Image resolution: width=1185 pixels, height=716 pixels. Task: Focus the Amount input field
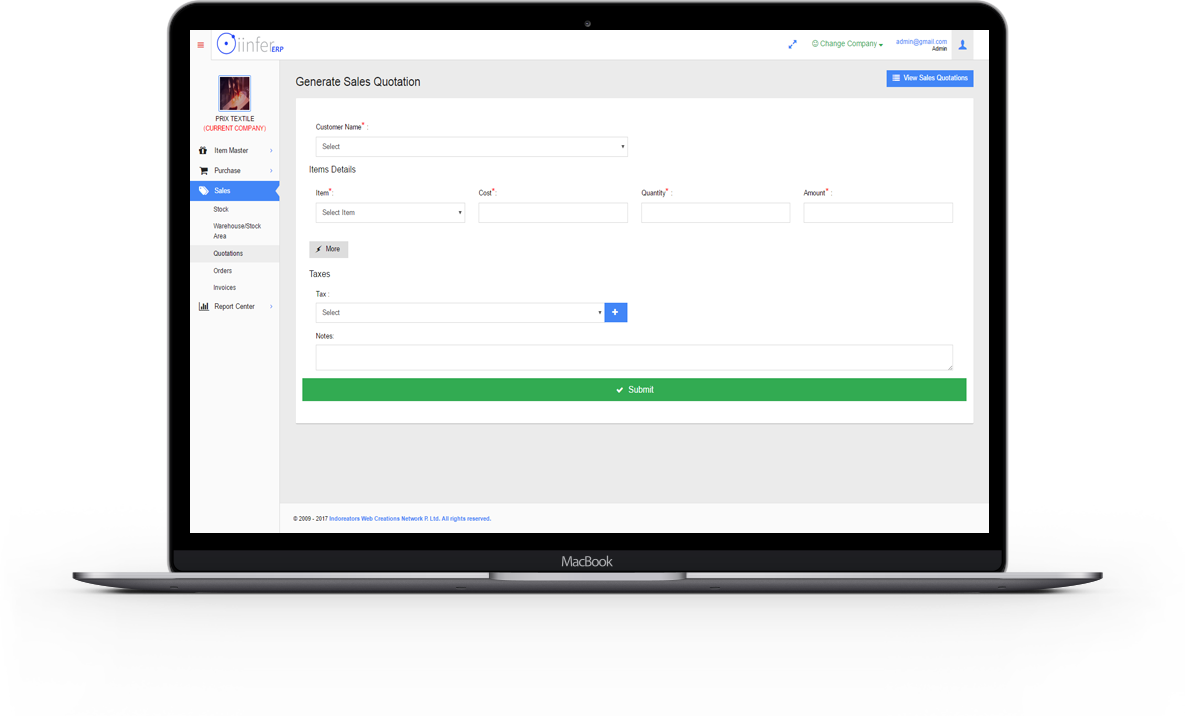tap(877, 212)
